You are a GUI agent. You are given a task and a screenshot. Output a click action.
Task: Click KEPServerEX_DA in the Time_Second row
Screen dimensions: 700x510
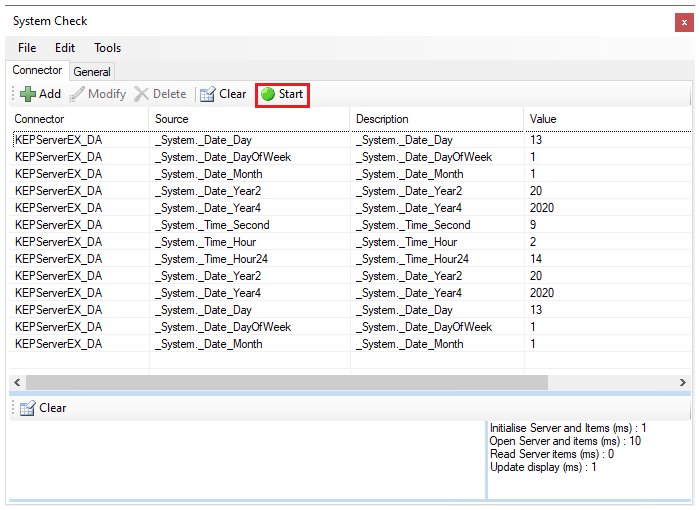click(x=58, y=225)
